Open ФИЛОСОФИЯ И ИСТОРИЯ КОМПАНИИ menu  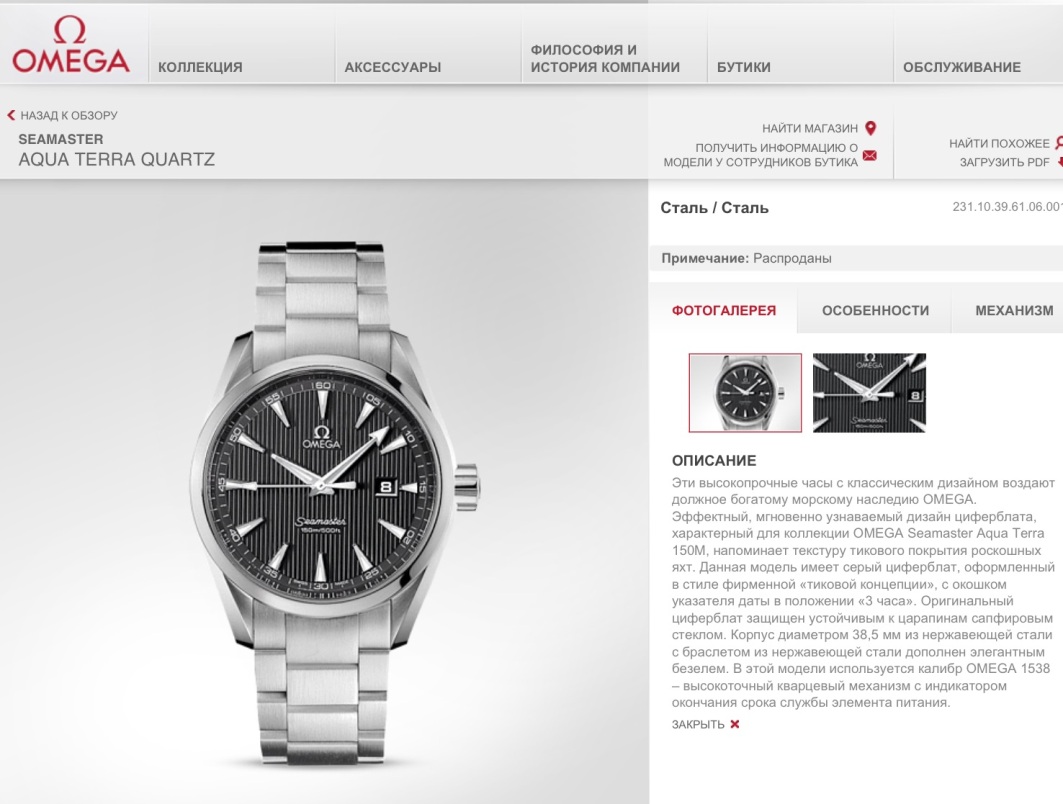pyautogui.click(x=605, y=58)
